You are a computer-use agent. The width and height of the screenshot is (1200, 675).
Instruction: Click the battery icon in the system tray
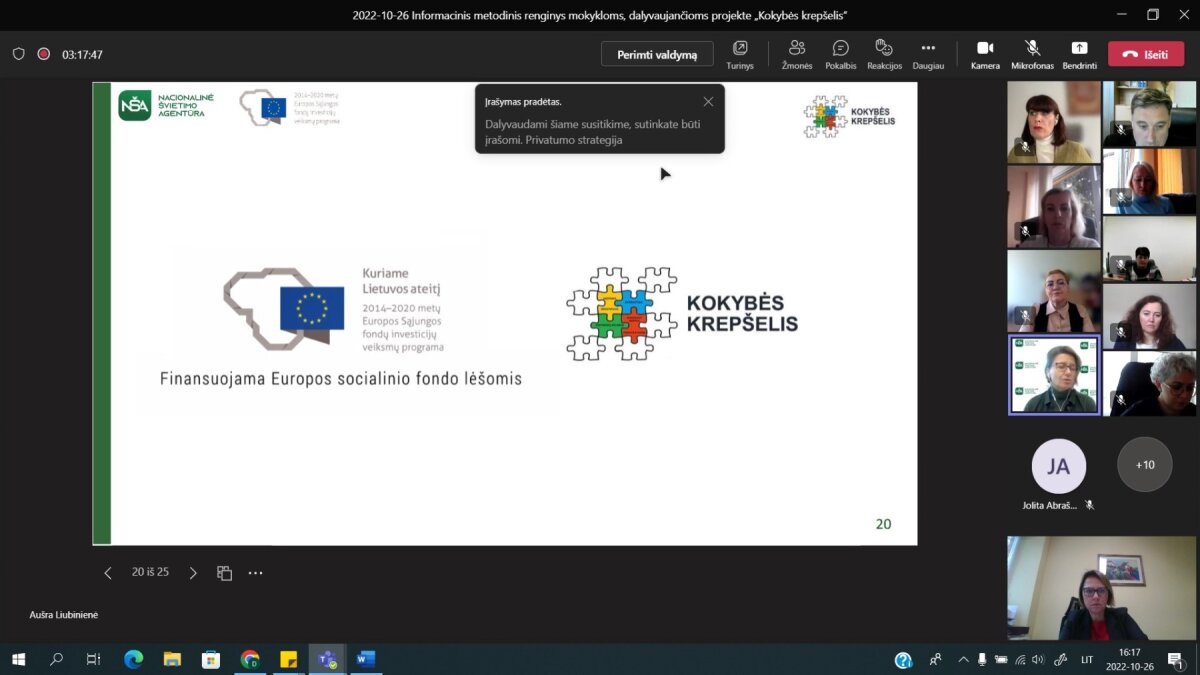click(x=1001, y=660)
